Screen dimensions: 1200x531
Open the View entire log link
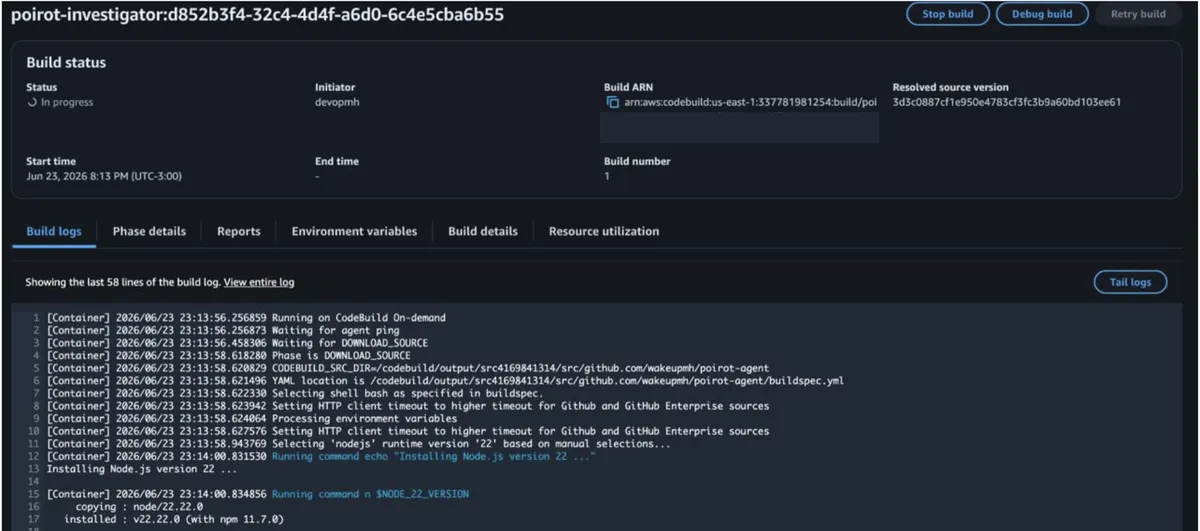(259, 282)
